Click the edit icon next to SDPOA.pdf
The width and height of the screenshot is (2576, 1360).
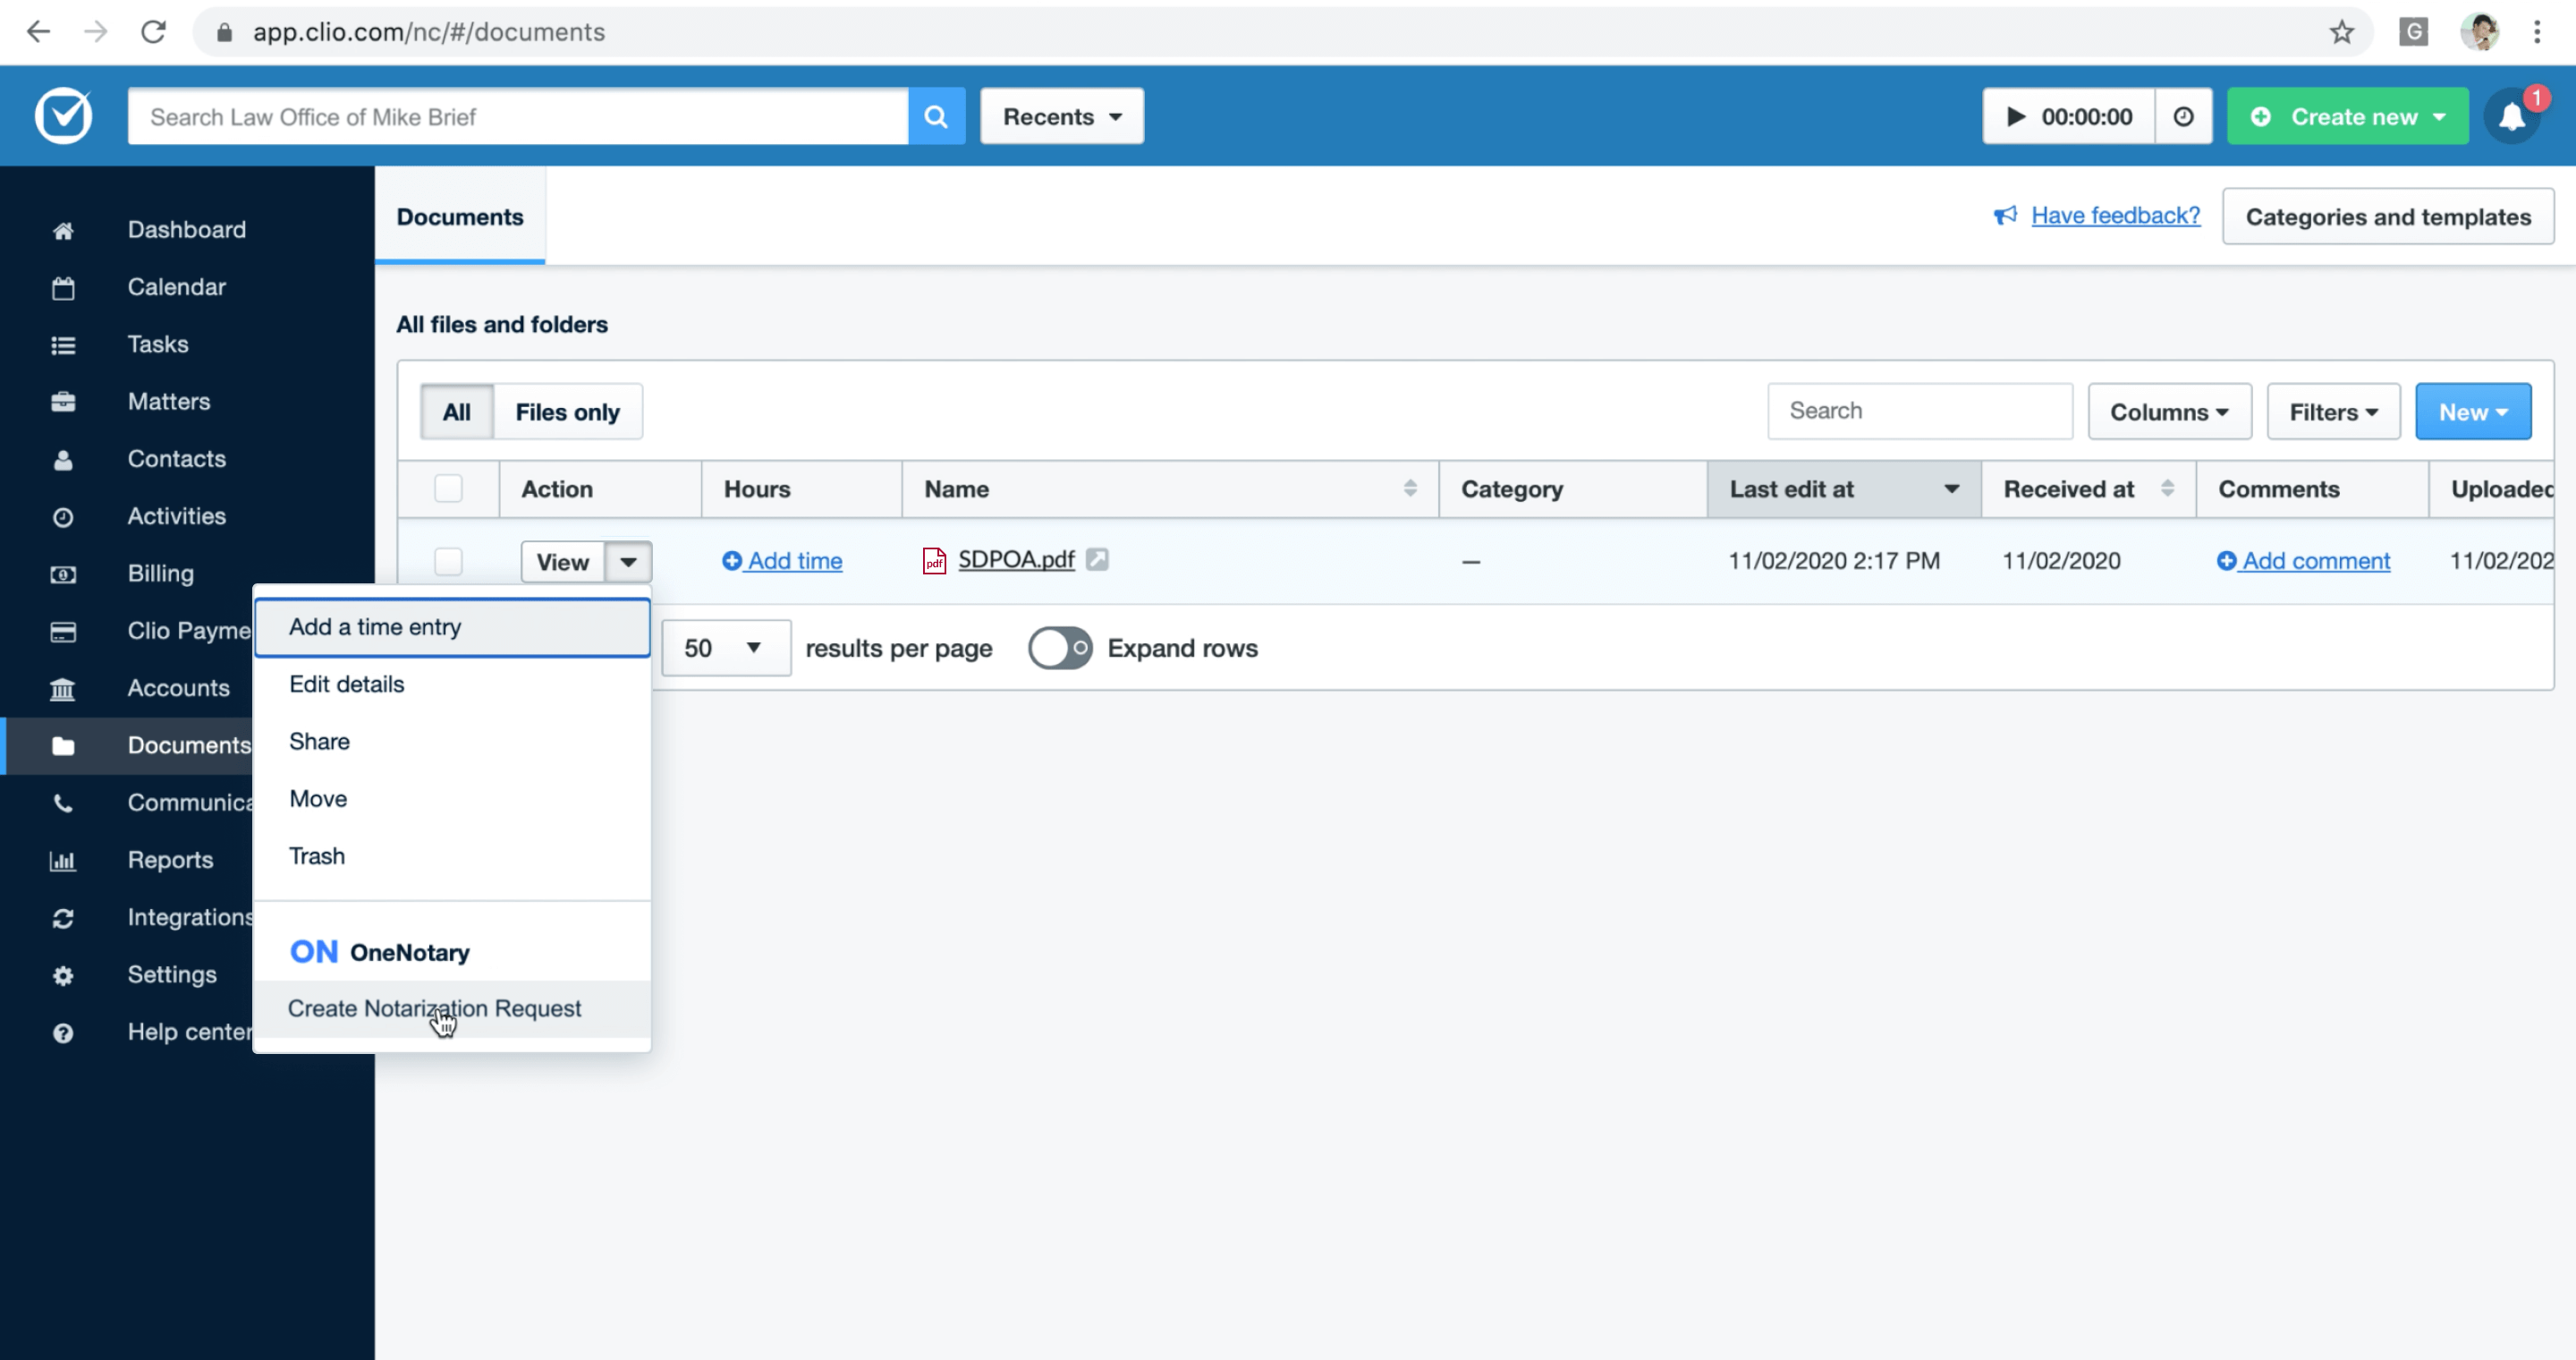pos(1097,559)
